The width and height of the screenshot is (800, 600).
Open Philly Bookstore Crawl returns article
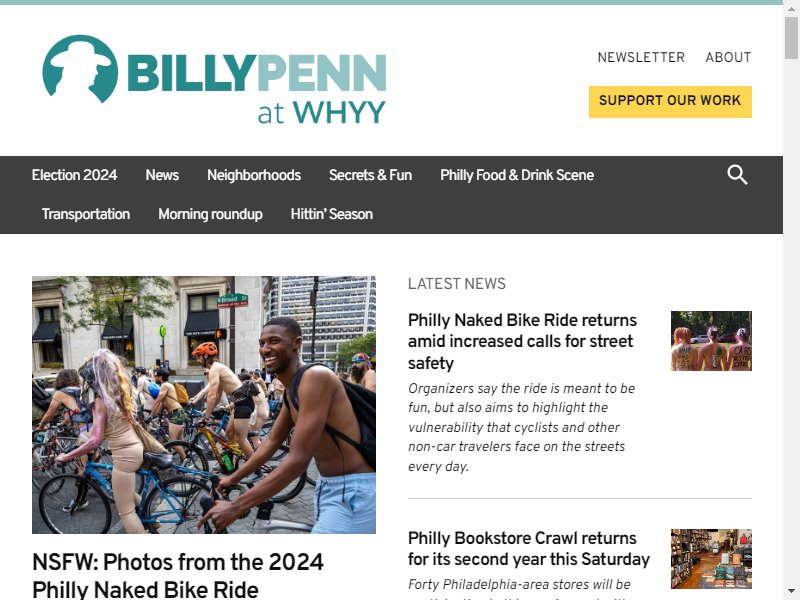(529, 548)
